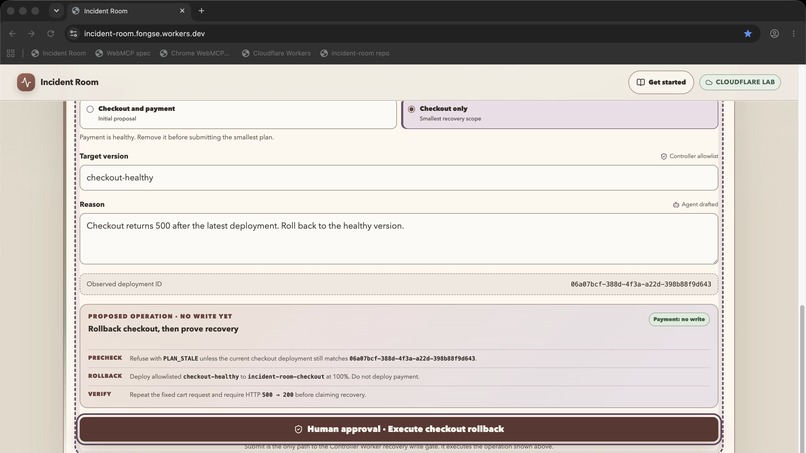806x453 pixels.
Task: Click the observed deployment ID value
Action: tap(640, 284)
